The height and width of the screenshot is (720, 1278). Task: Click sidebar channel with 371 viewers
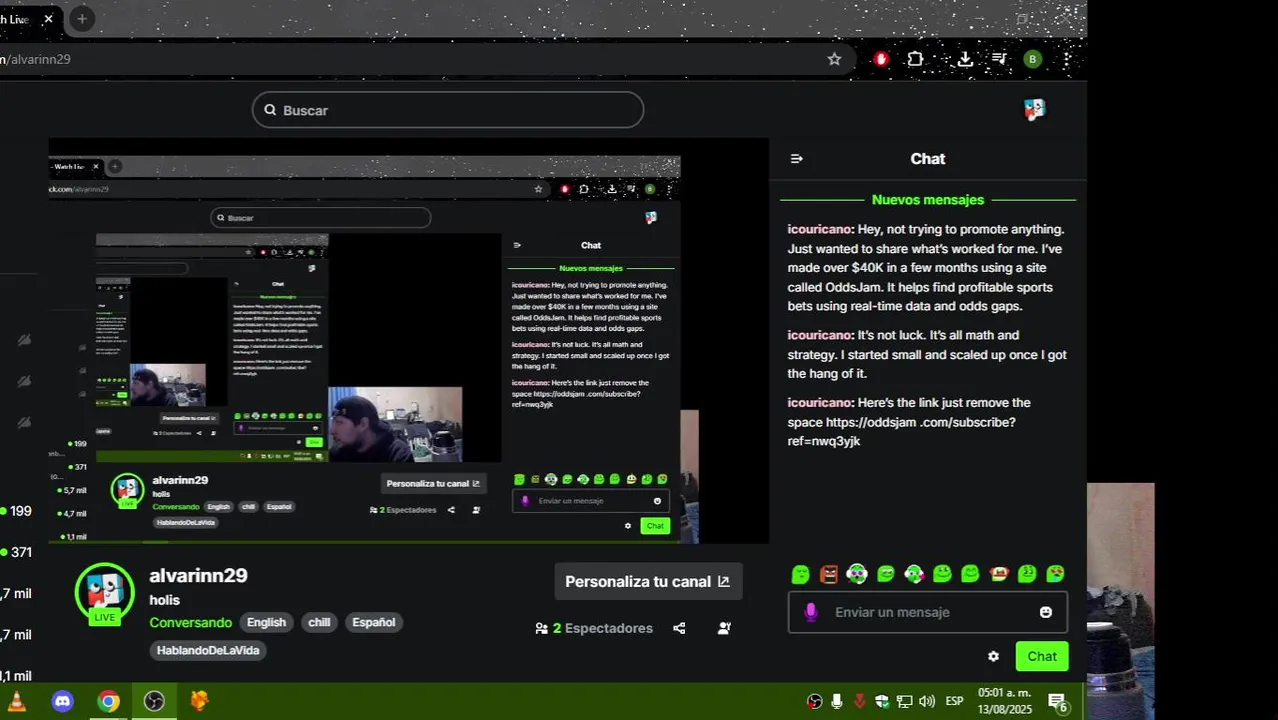pyautogui.click(x=17, y=552)
